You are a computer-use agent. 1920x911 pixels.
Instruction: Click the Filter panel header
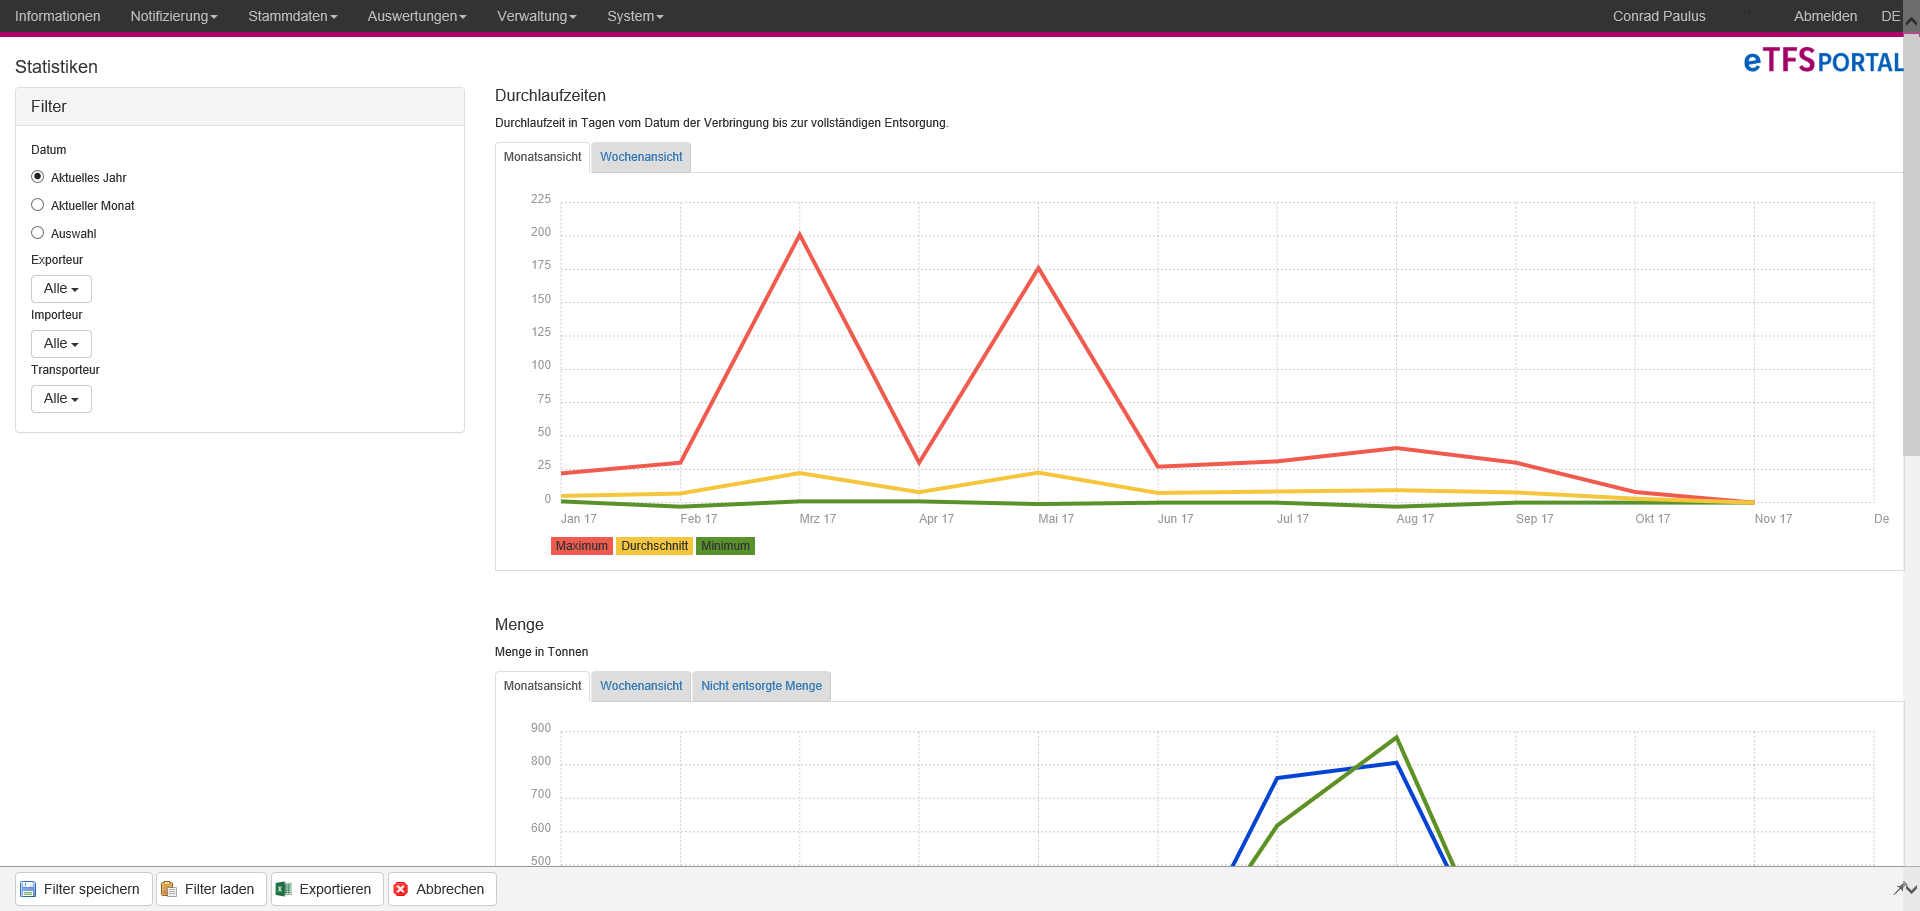[x=240, y=107]
